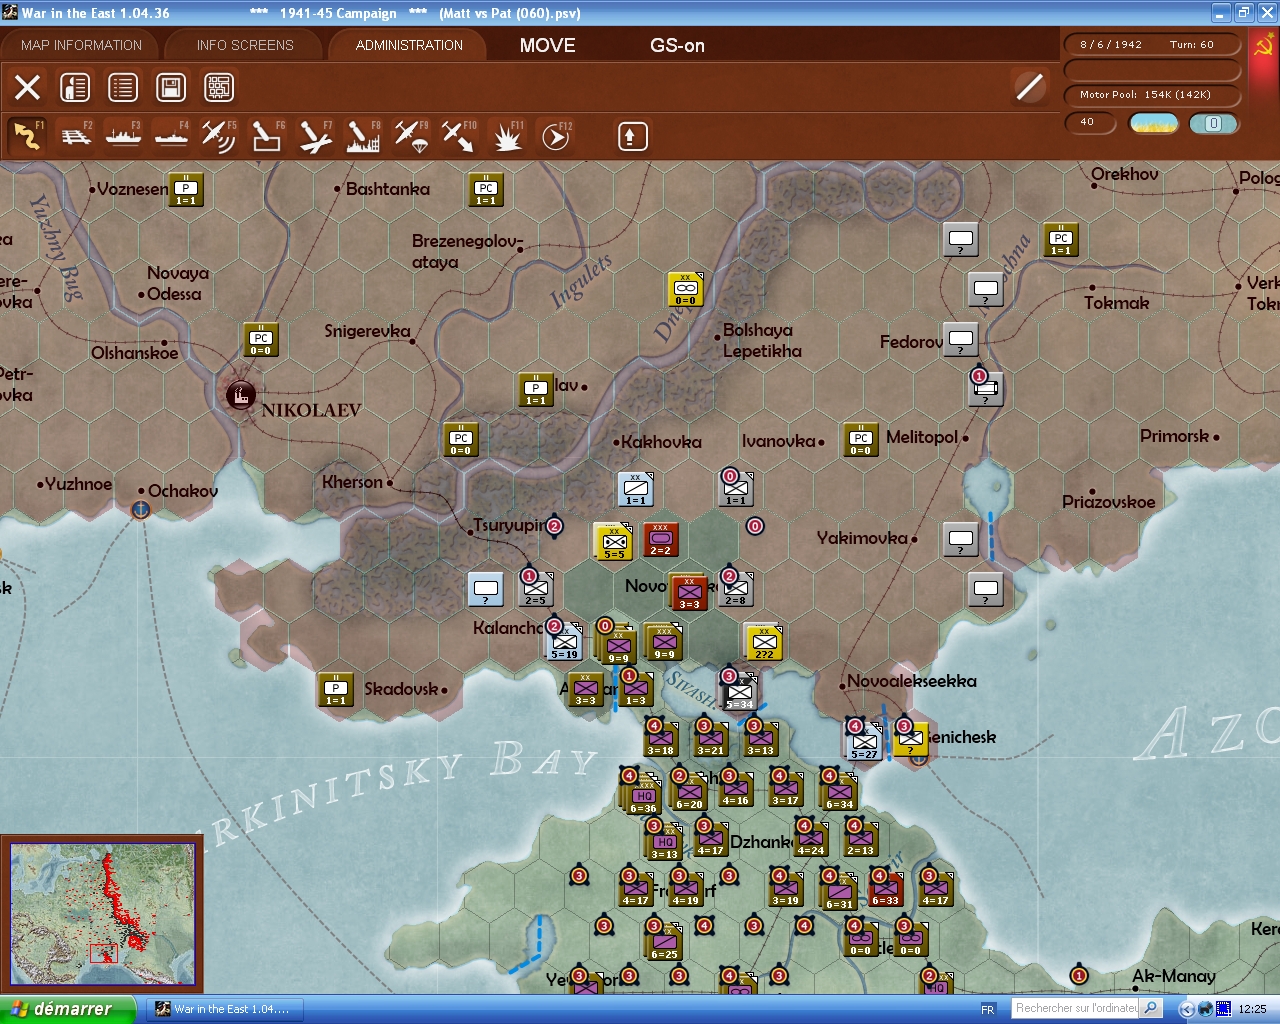Click the Novoalekseevka town label

coord(912,681)
